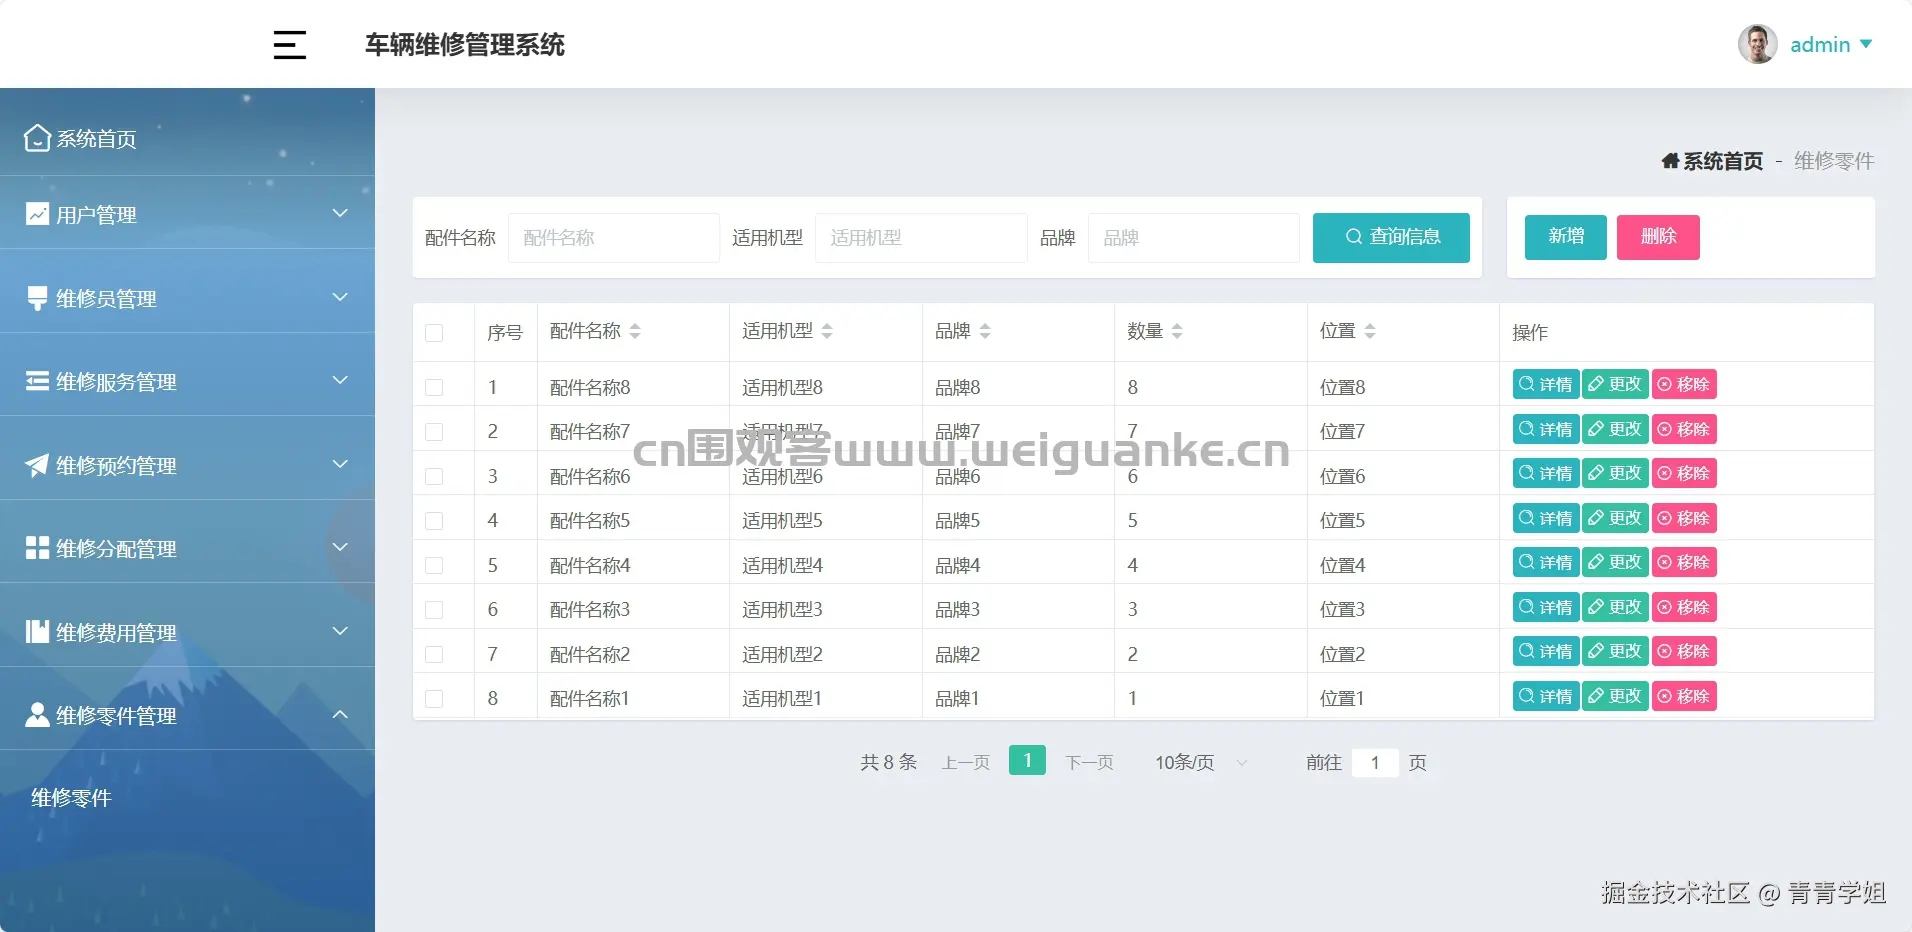Click 更改 for 配件名称6 row
Viewport: 1912px width, 932px height.
tap(1615, 473)
